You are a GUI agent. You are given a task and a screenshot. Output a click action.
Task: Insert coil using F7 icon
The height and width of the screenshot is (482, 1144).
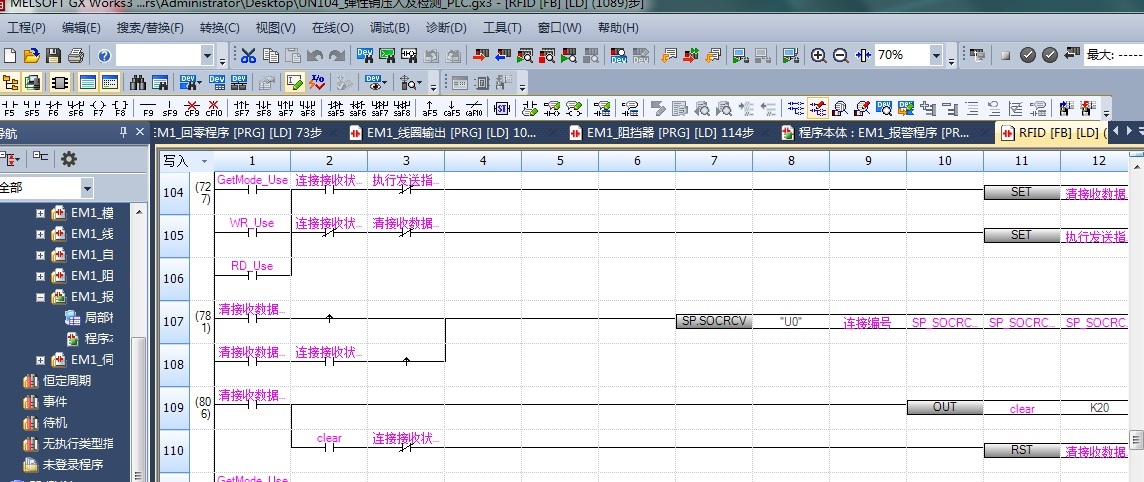99,107
